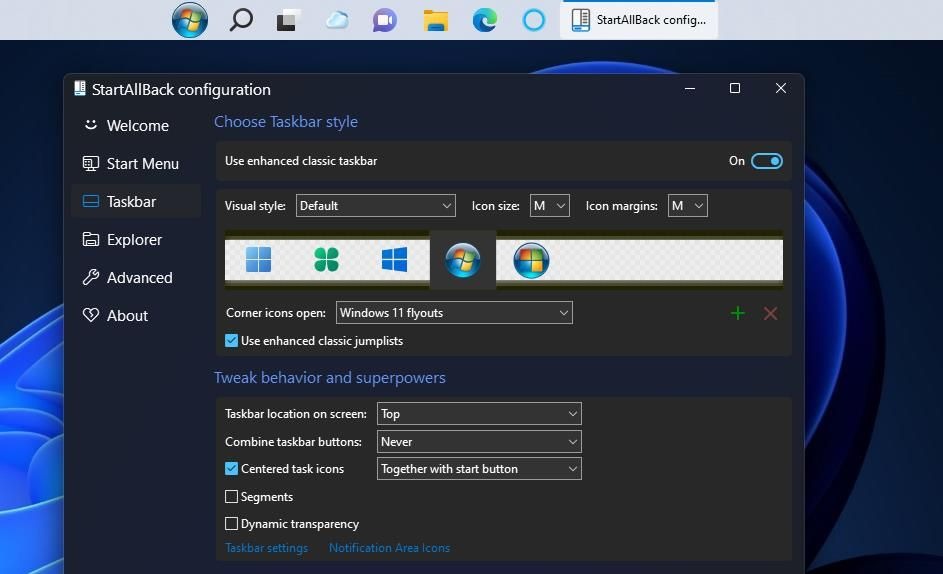Enable the Segments checkbox
The width and height of the screenshot is (943, 574).
[x=232, y=496]
